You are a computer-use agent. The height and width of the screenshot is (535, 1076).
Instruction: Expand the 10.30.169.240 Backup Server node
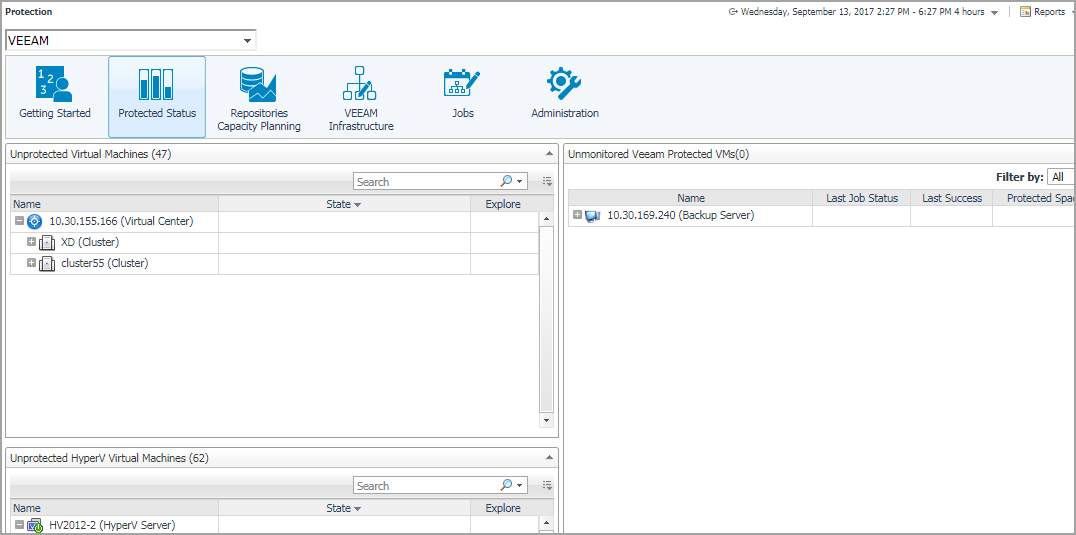click(577, 215)
